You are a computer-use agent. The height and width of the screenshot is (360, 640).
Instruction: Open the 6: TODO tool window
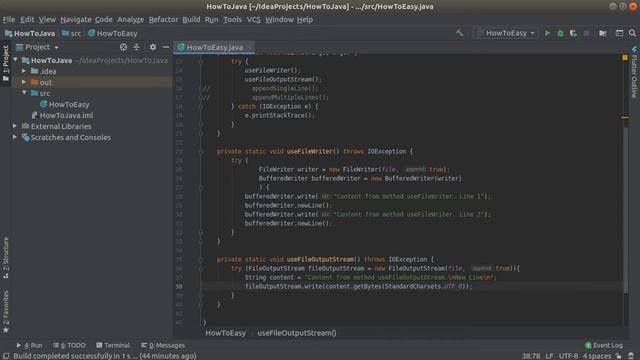tap(69, 345)
